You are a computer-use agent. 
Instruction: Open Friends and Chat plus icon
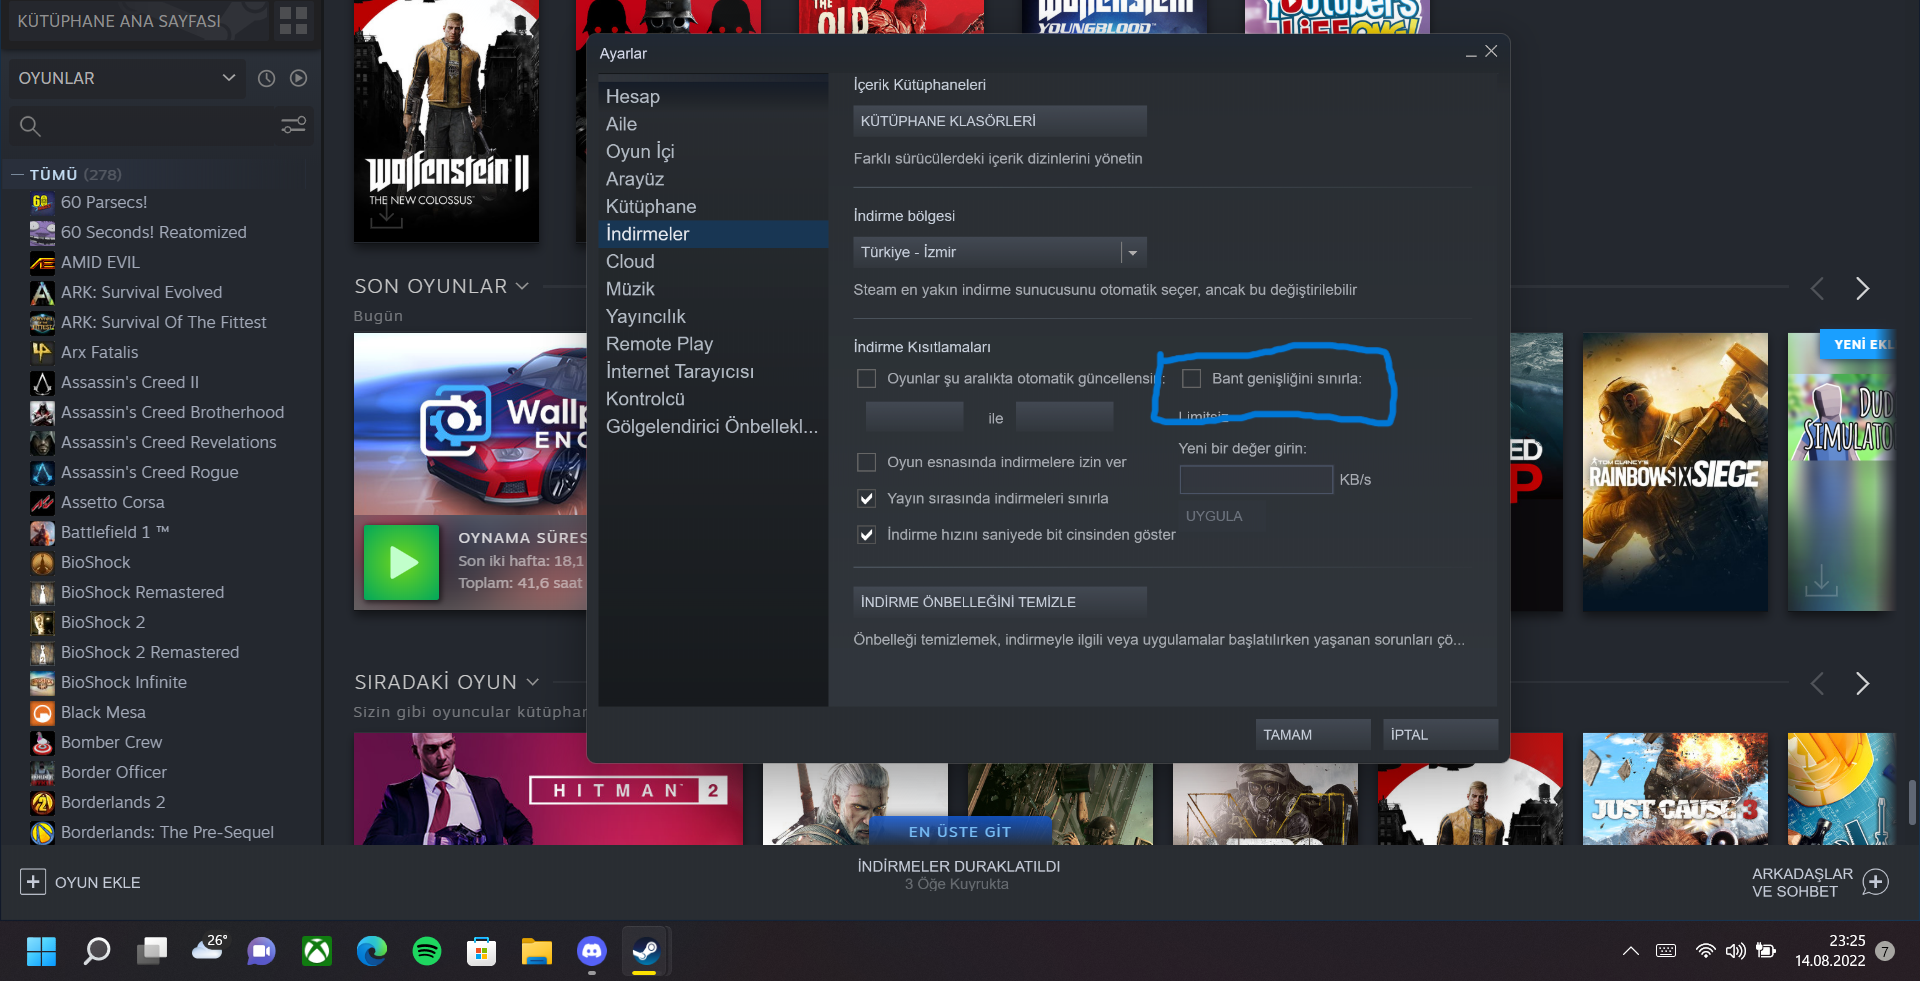click(1876, 882)
